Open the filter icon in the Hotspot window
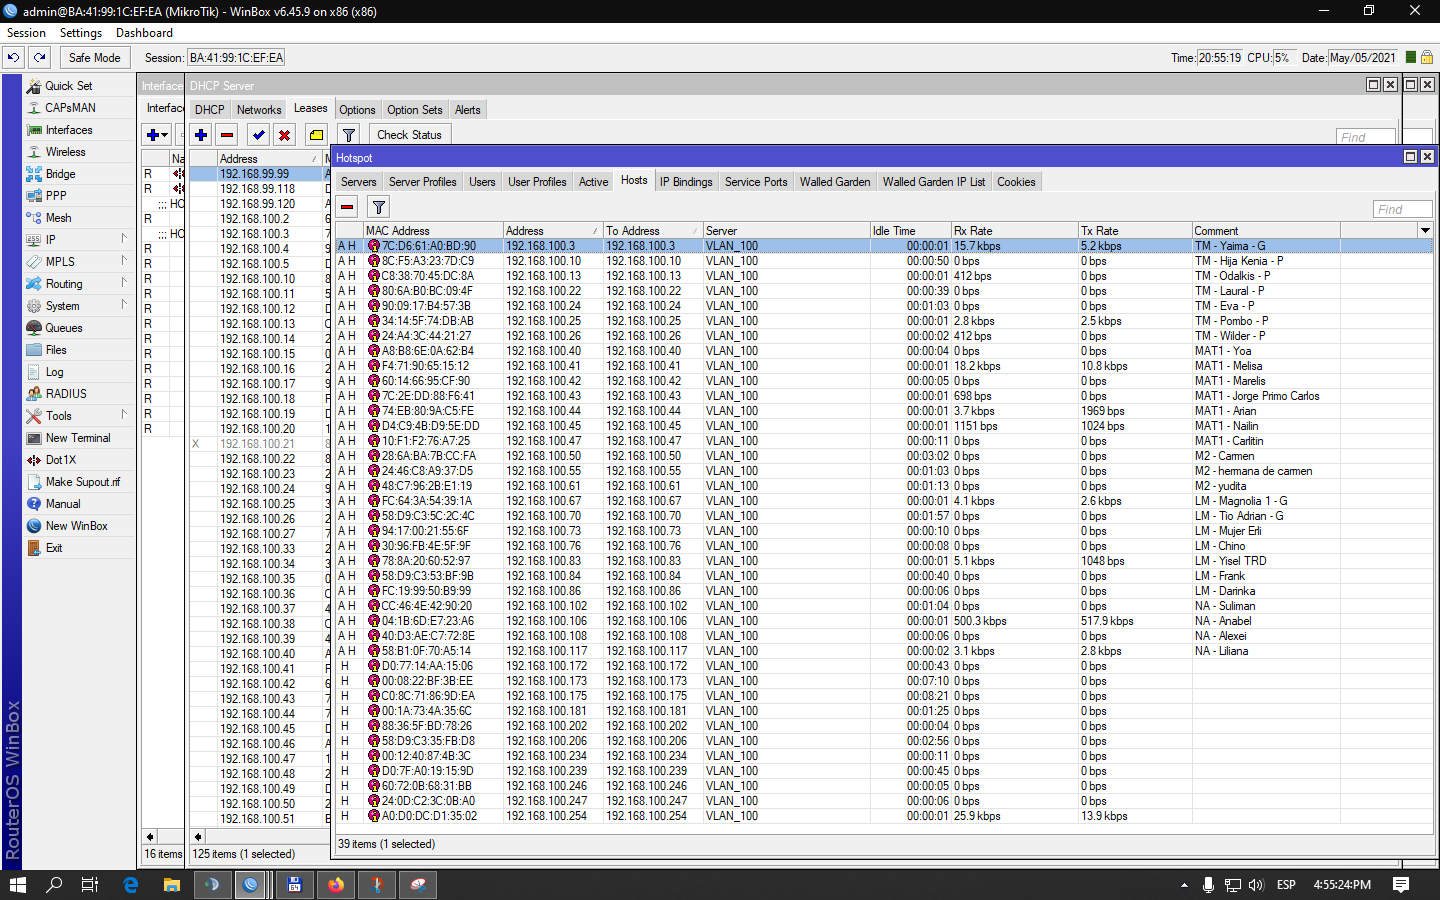This screenshot has height=900, width=1440. point(379,207)
